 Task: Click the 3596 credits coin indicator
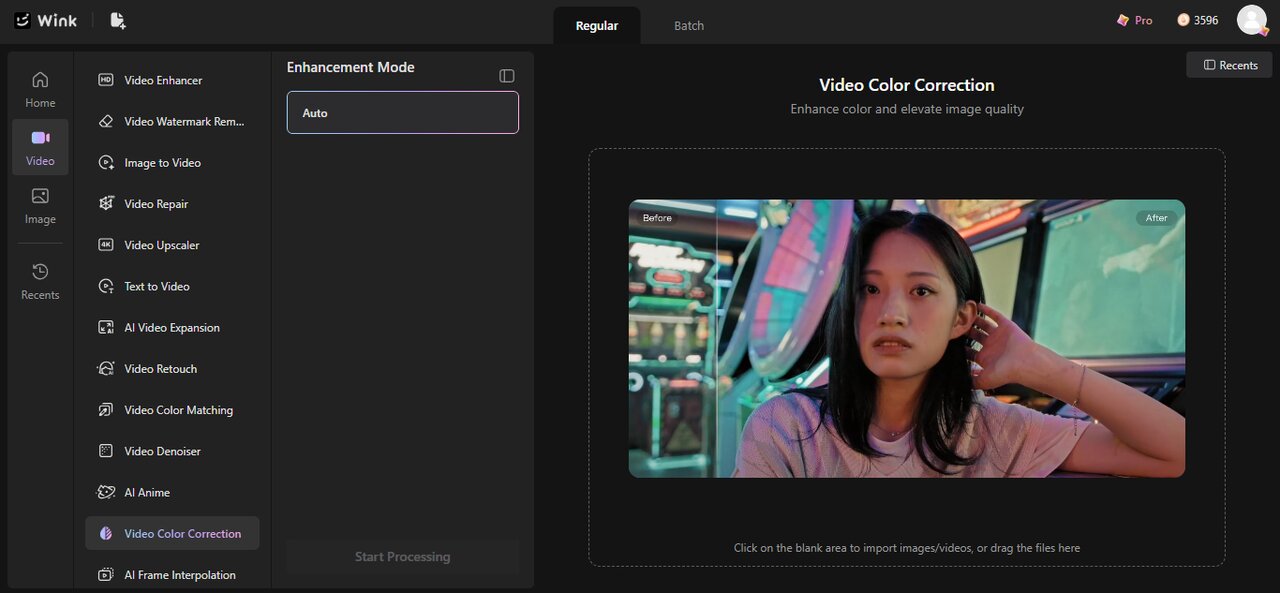[x=1198, y=20]
